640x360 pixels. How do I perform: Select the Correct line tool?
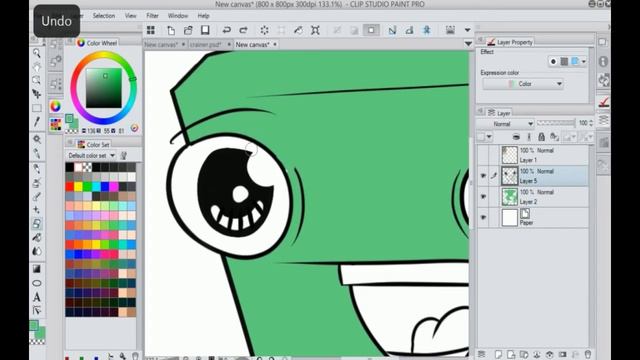37,311
